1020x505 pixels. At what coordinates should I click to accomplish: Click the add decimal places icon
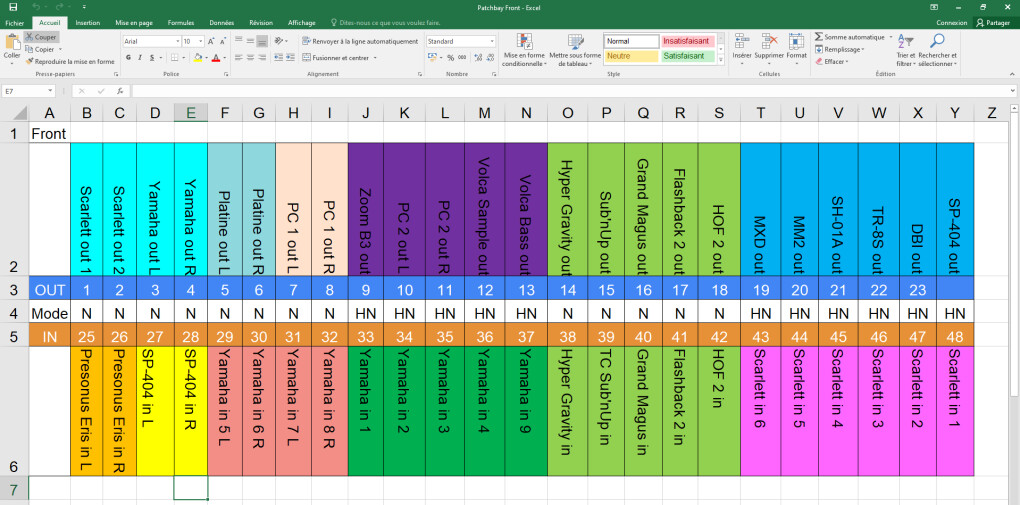[477, 57]
